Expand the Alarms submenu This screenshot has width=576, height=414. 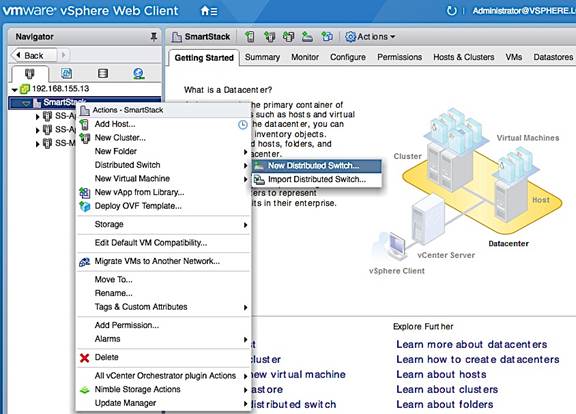point(245,339)
